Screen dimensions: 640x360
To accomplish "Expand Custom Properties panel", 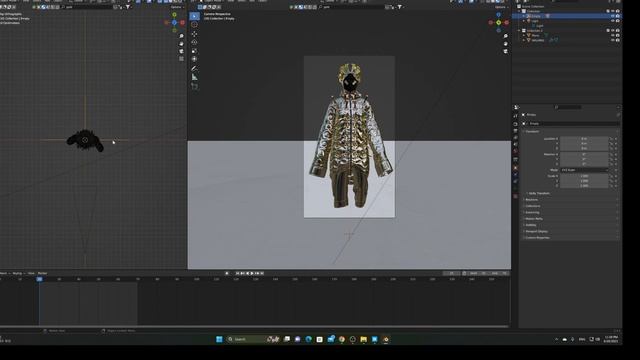I will coord(537,238).
